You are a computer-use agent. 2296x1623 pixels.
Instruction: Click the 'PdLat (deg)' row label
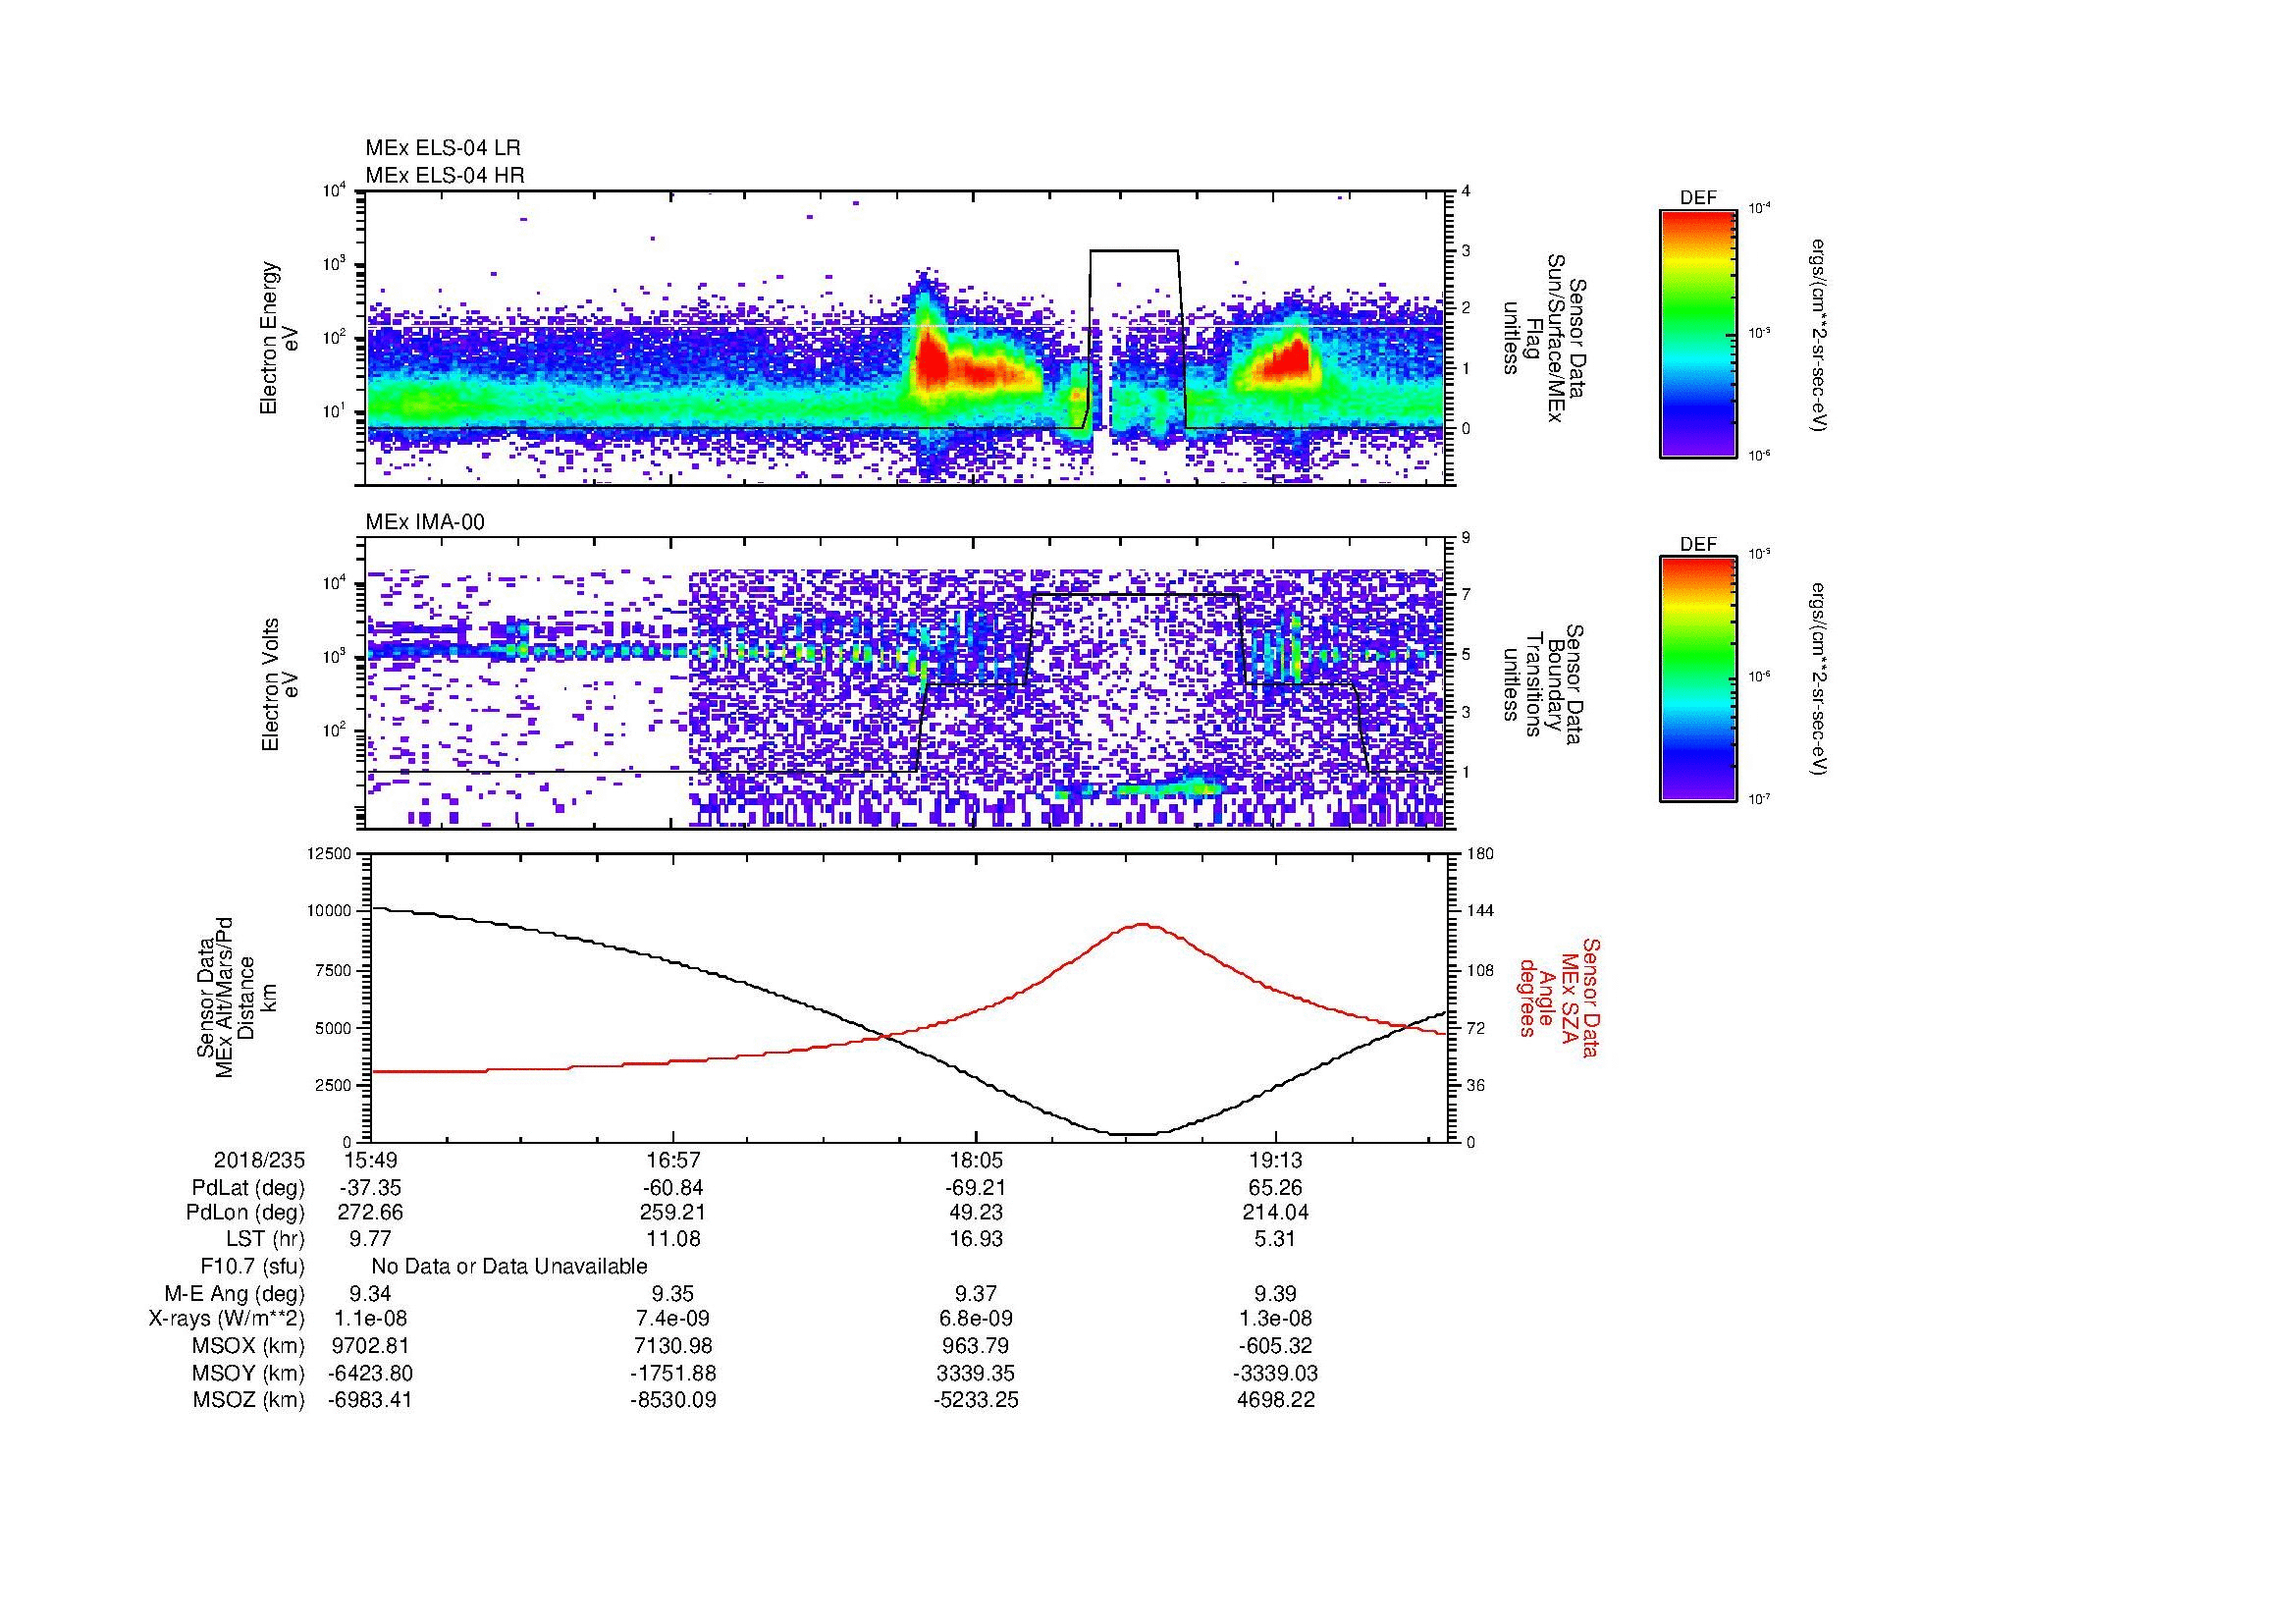pyautogui.click(x=248, y=1189)
